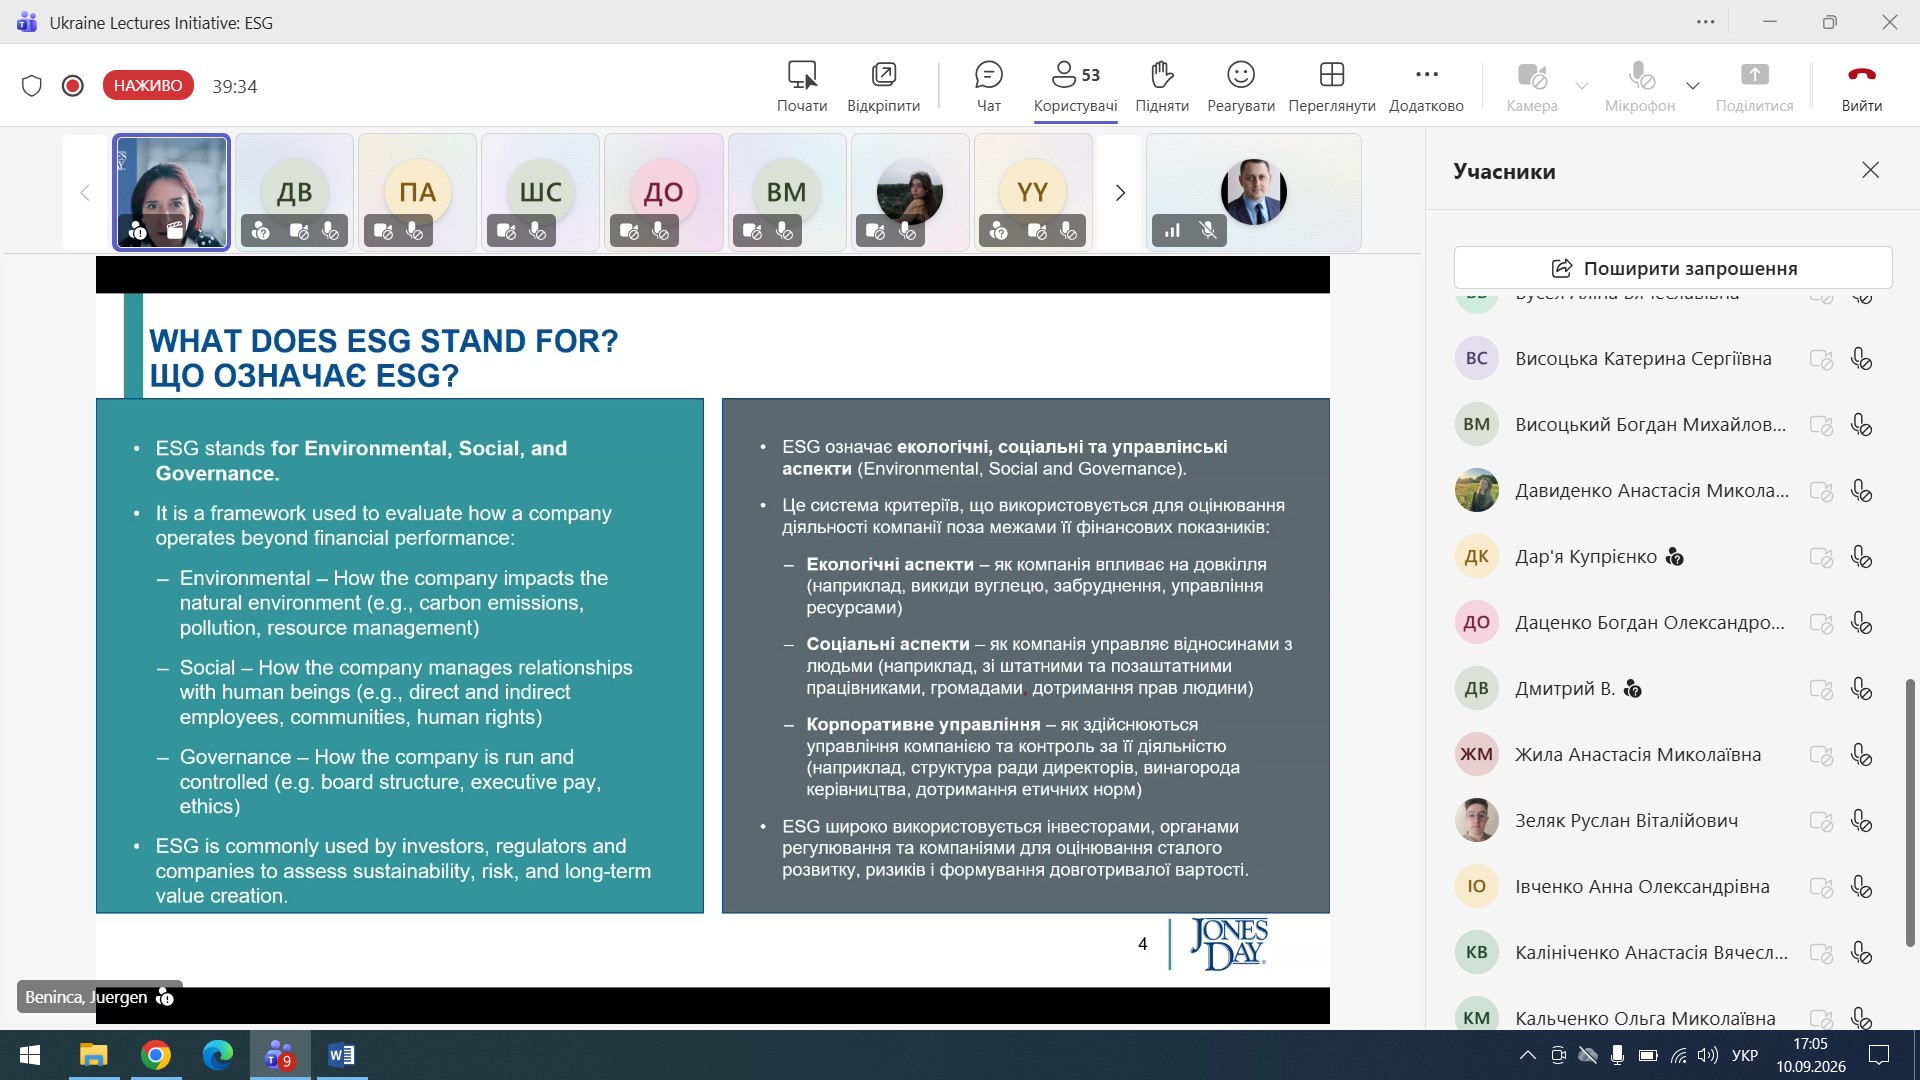
Task: Click Поширити запрошення share invite button
Action: [x=1673, y=268]
